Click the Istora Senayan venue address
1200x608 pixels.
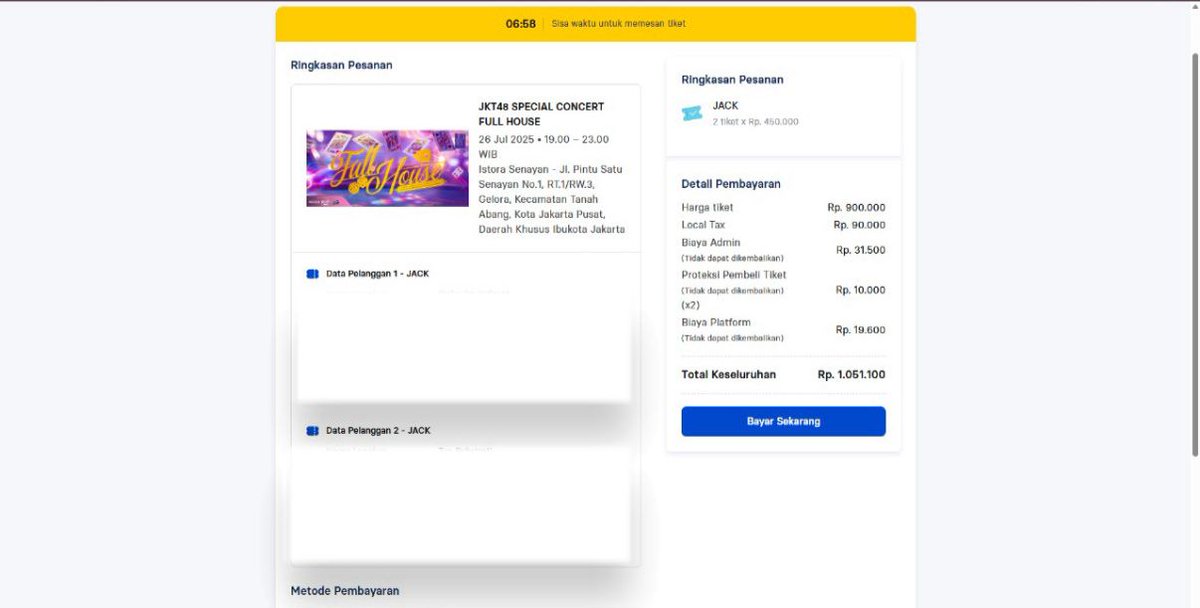tap(552, 199)
